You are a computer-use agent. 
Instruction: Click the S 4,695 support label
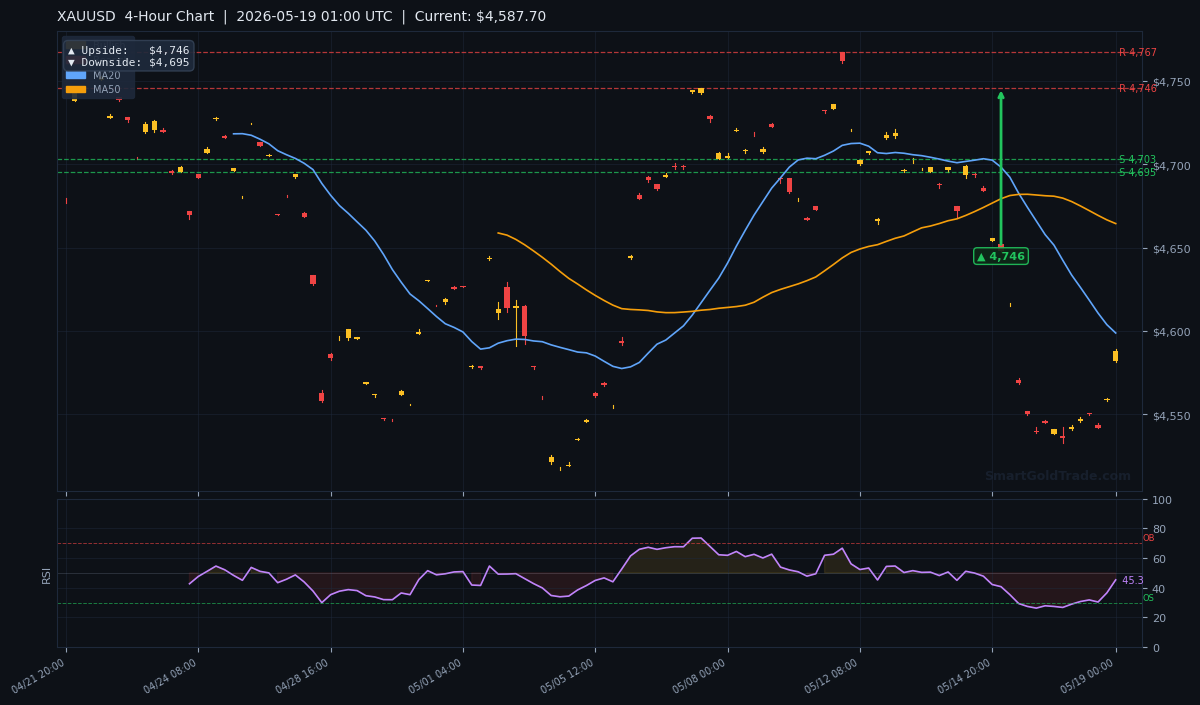pos(1137,172)
